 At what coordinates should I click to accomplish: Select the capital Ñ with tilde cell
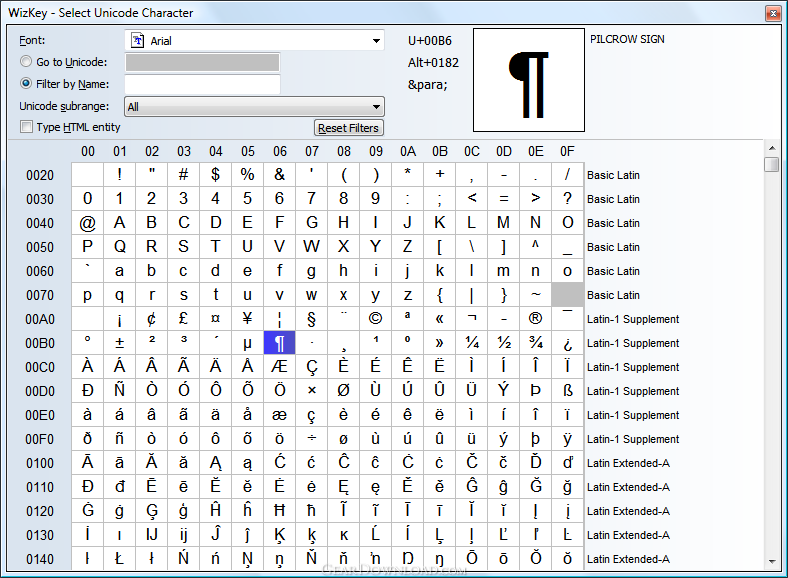(120, 391)
